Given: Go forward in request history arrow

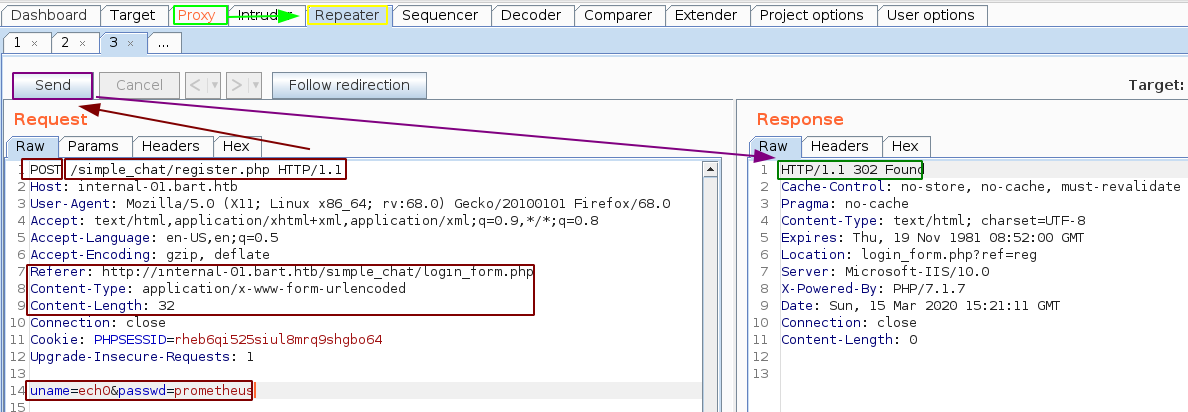Looking at the screenshot, I should pyautogui.click(x=237, y=85).
